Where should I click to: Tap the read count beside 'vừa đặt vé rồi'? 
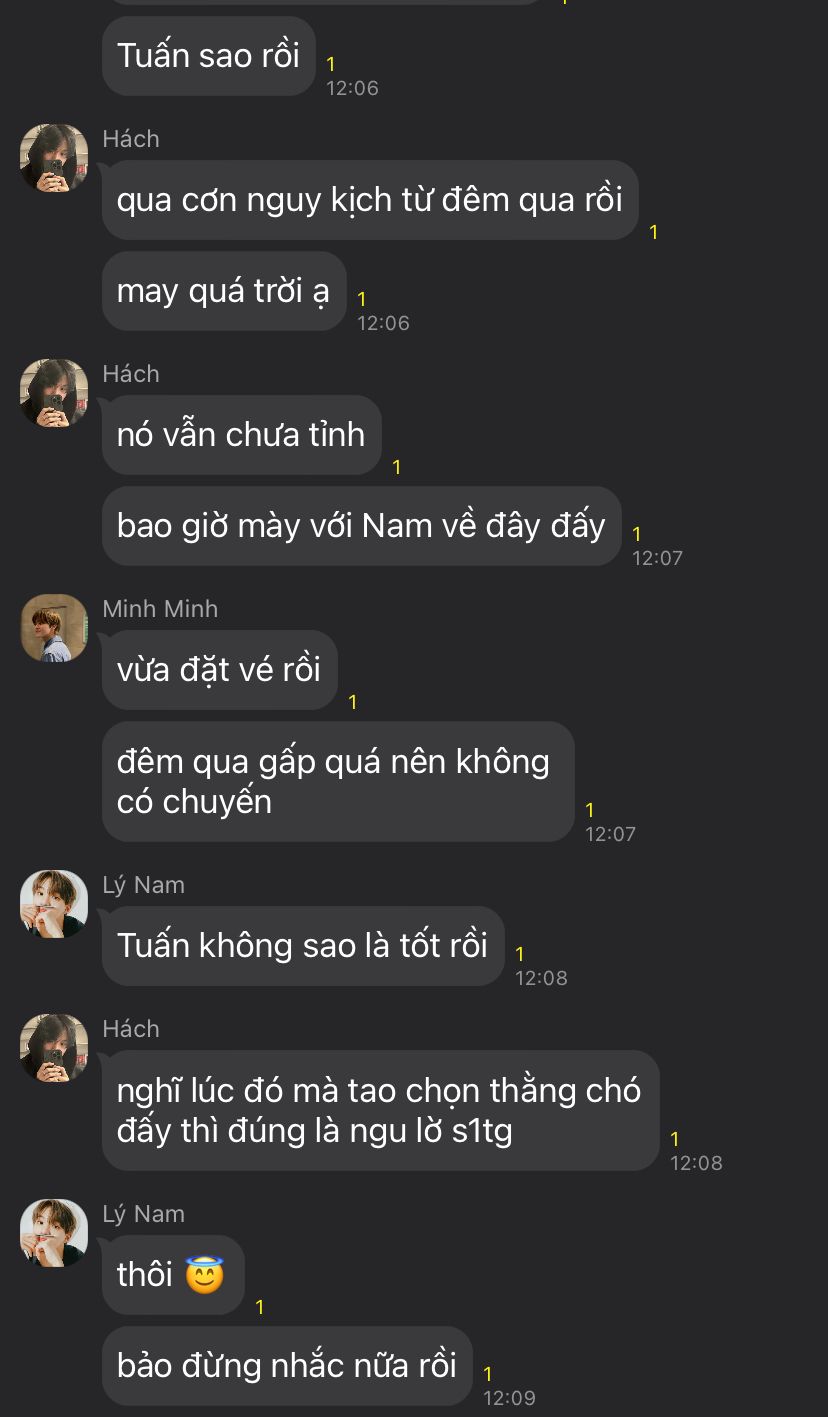click(353, 703)
